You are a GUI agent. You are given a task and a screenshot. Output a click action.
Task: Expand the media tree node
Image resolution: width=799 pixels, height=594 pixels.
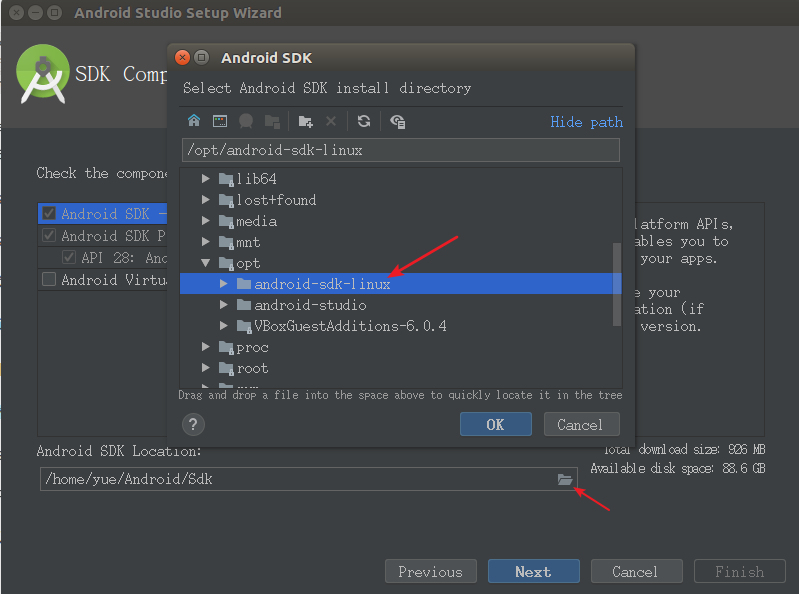pos(205,221)
